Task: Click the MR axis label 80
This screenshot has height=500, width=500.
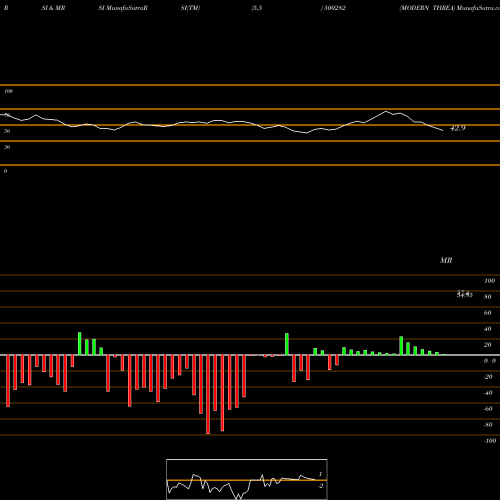Action: click(488, 297)
